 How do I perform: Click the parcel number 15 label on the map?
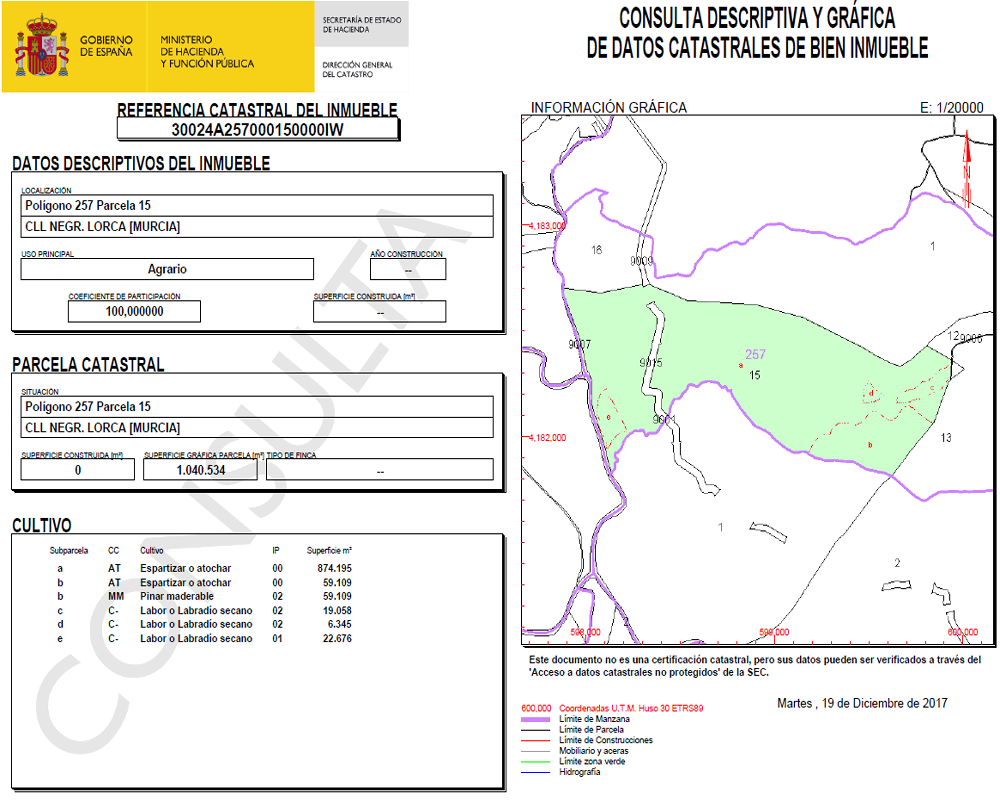pyautogui.click(x=755, y=375)
